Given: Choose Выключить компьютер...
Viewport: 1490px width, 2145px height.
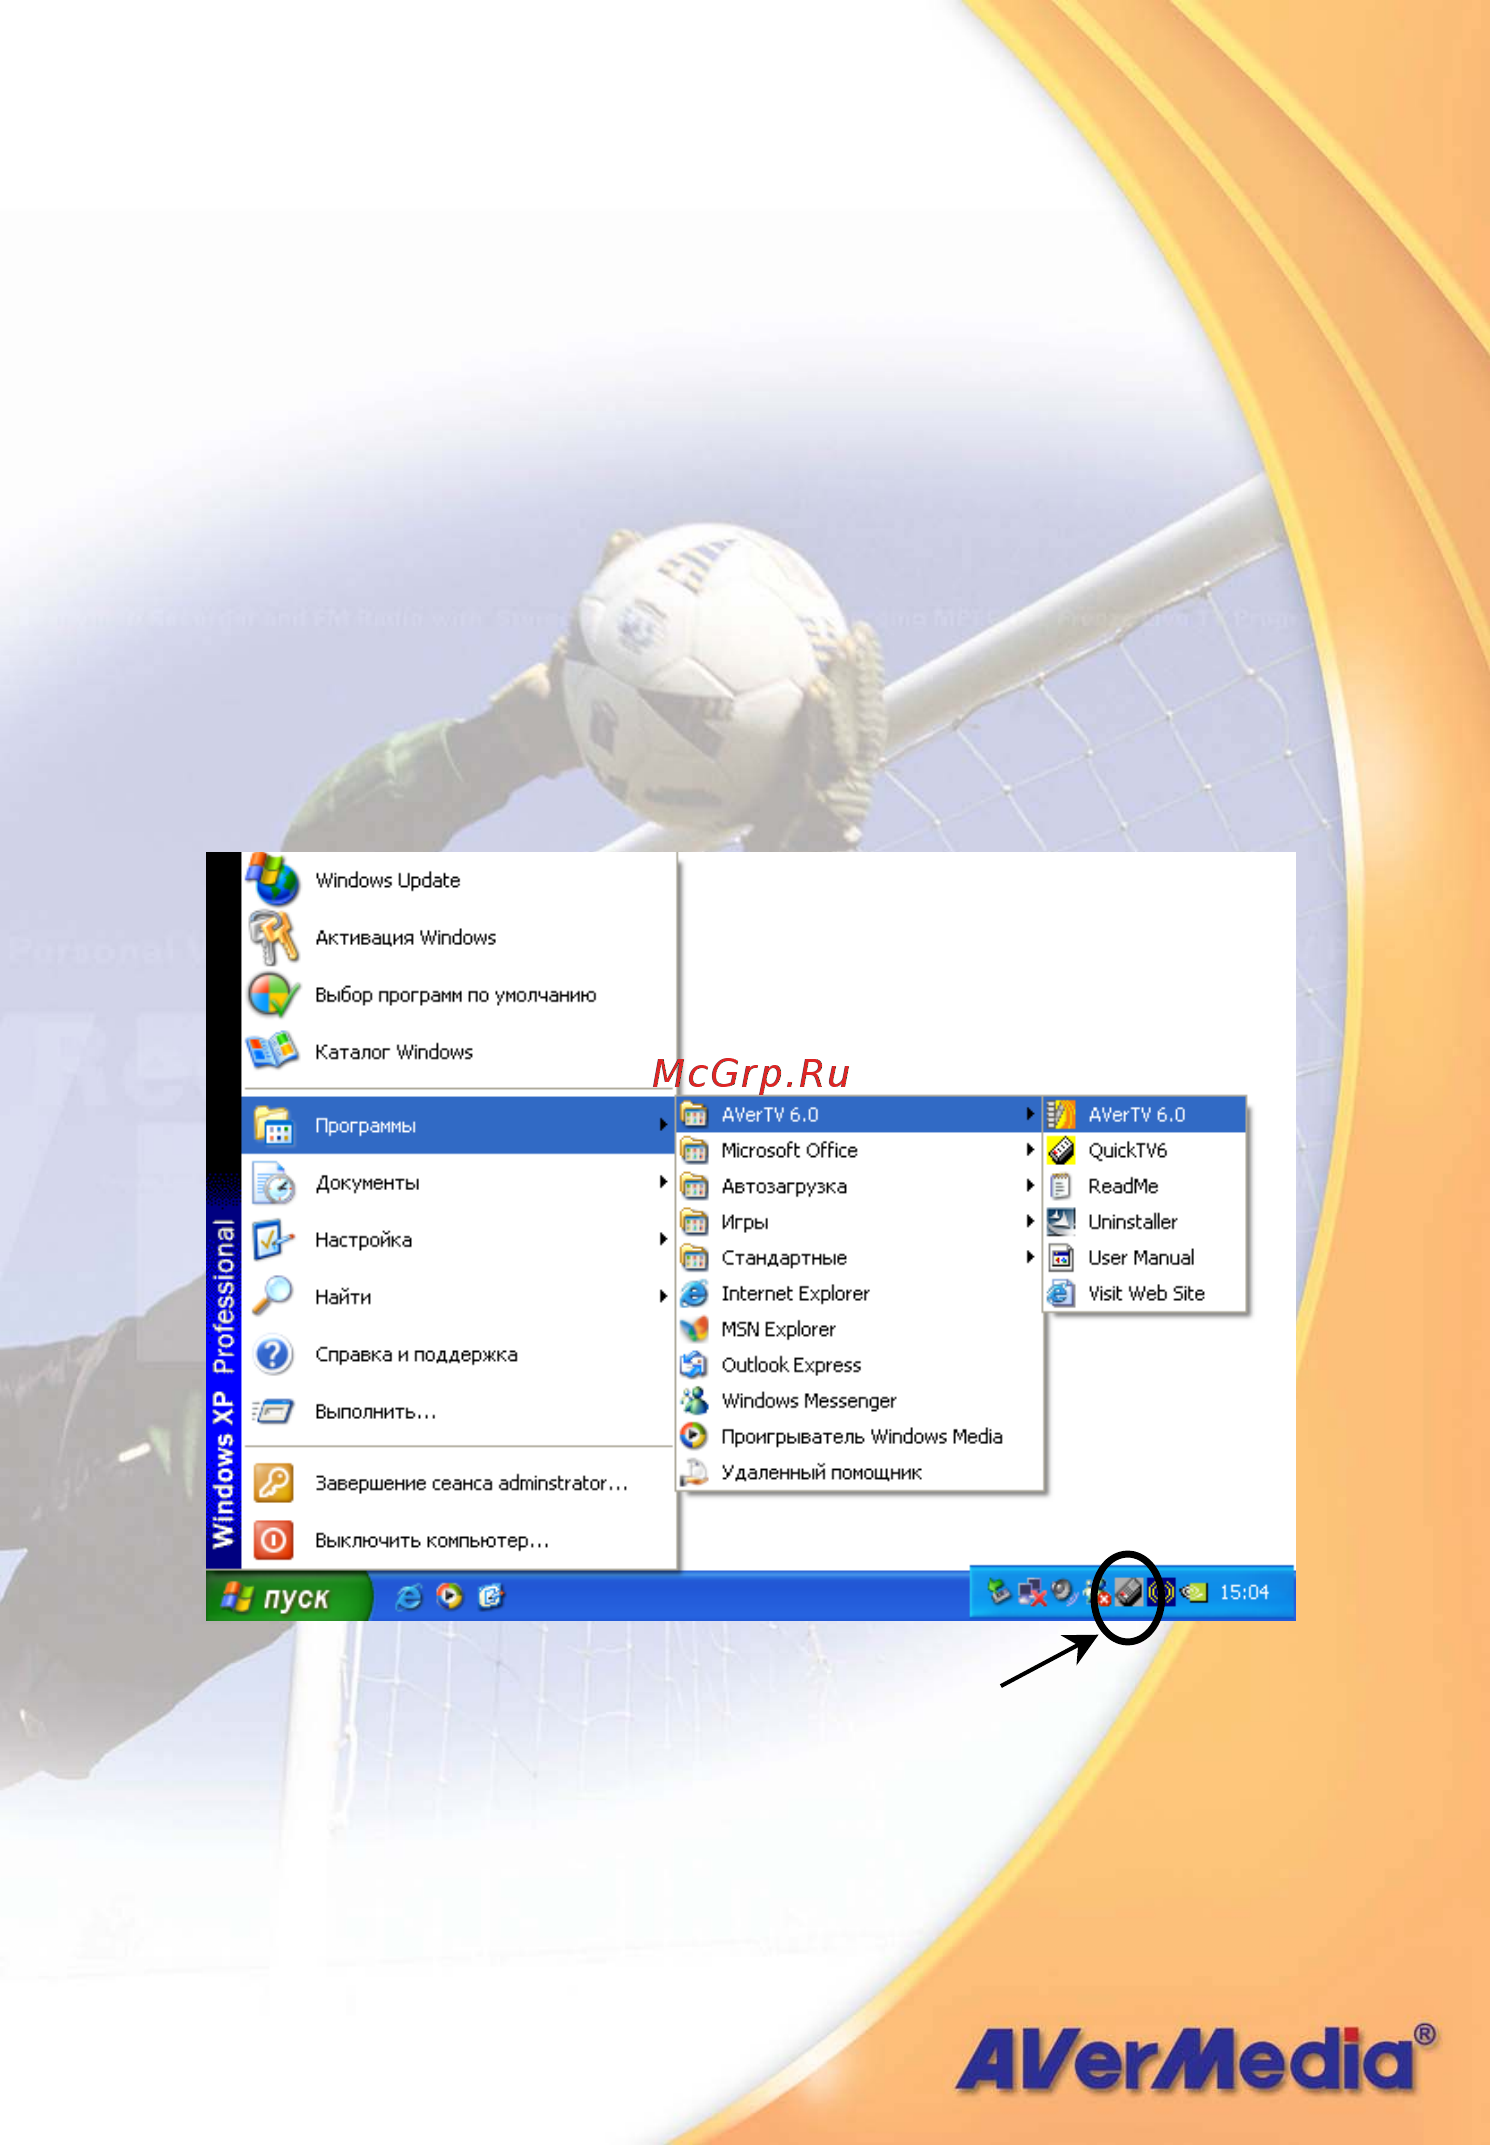Looking at the screenshot, I should pos(459,1541).
